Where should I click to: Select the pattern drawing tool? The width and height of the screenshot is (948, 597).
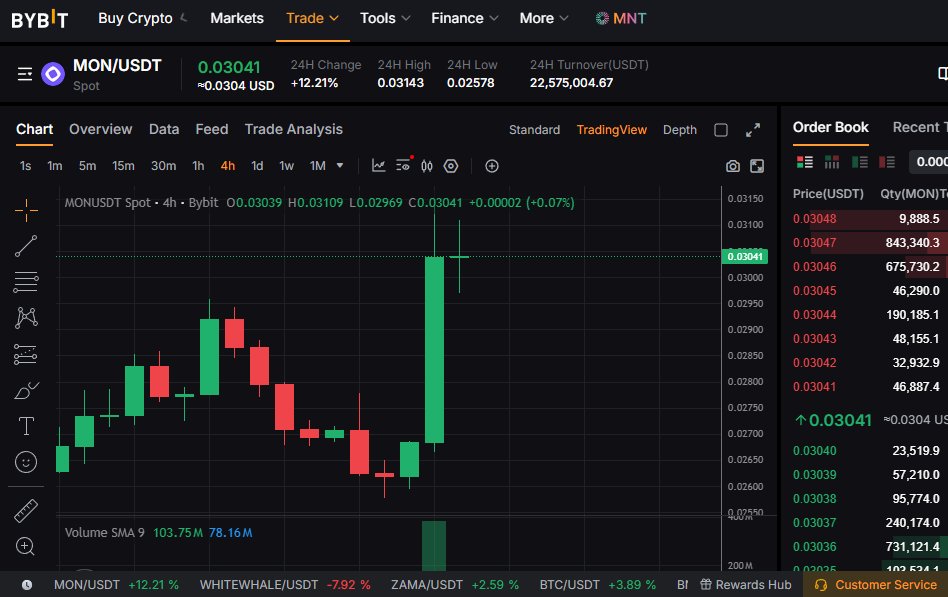click(26, 318)
